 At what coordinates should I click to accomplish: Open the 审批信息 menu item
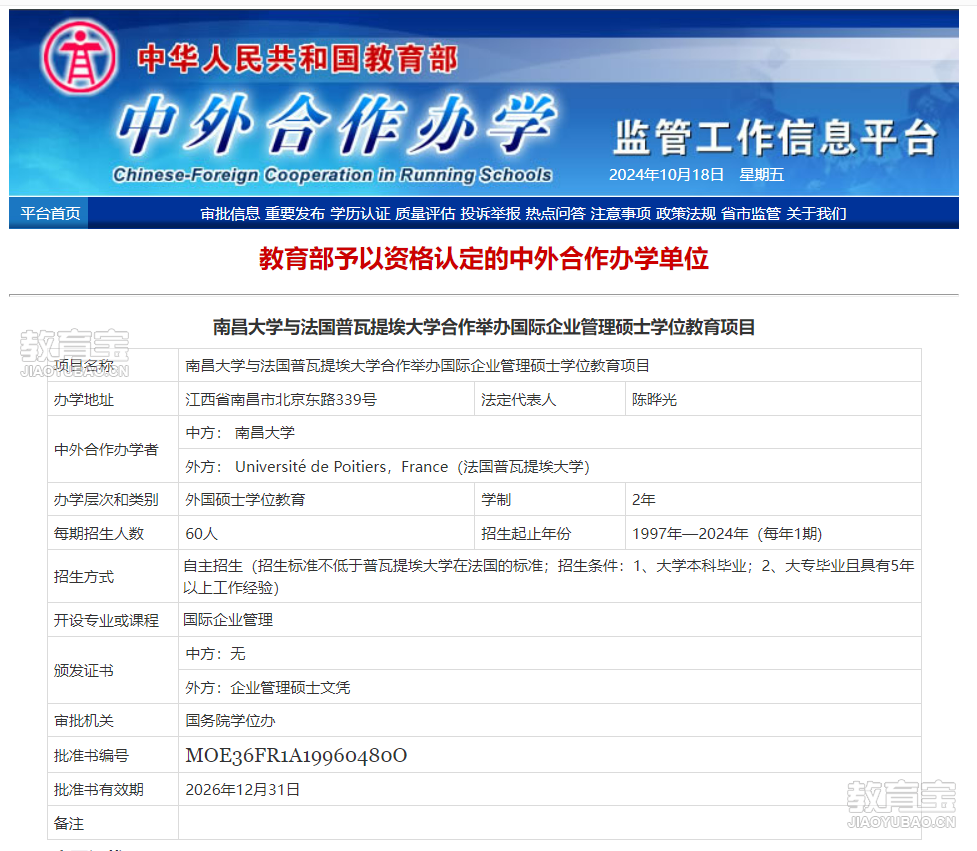pyautogui.click(x=230, y=214)
